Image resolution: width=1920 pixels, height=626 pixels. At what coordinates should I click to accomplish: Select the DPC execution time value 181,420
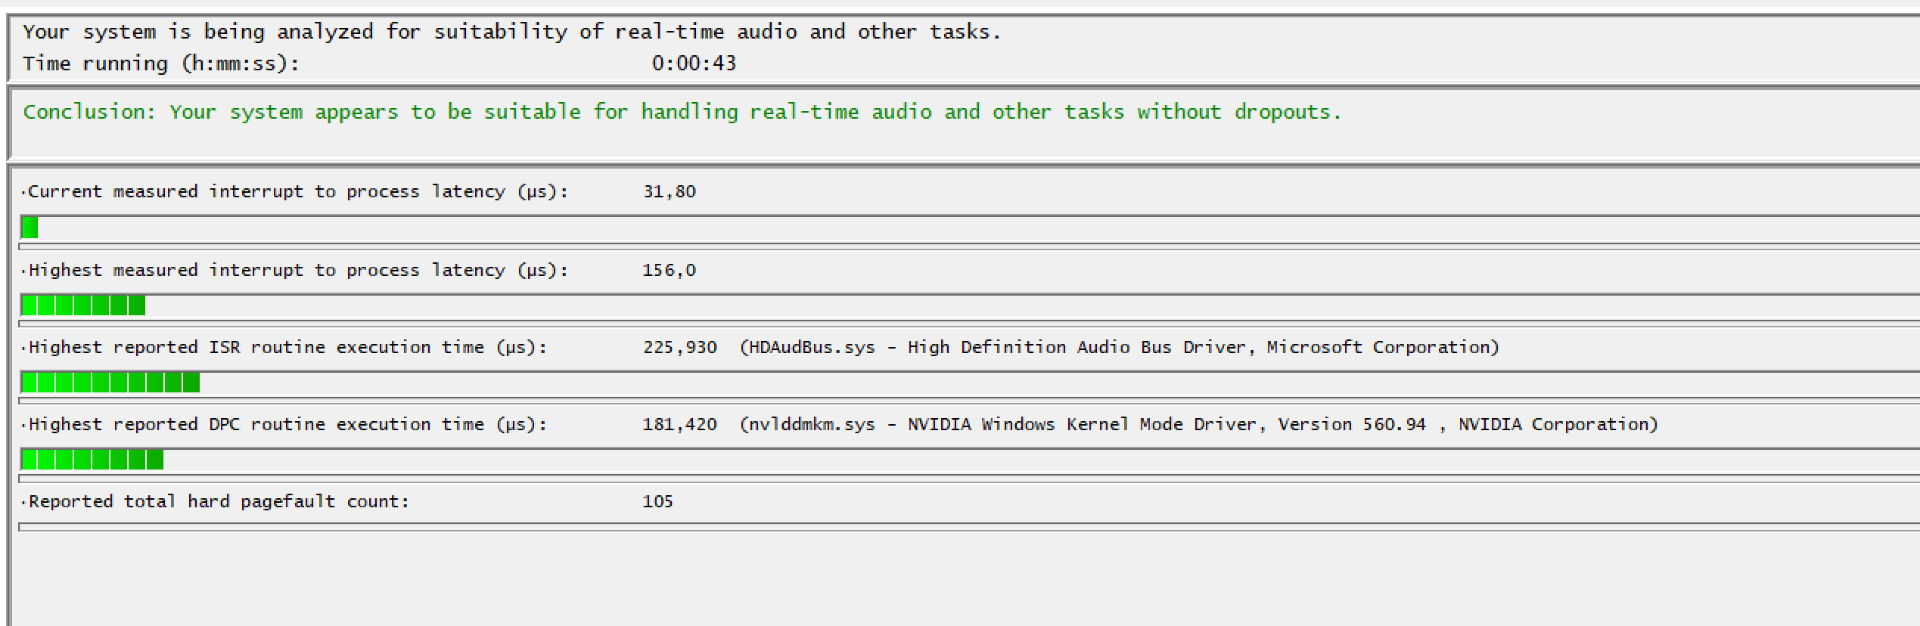click(680, 424)
